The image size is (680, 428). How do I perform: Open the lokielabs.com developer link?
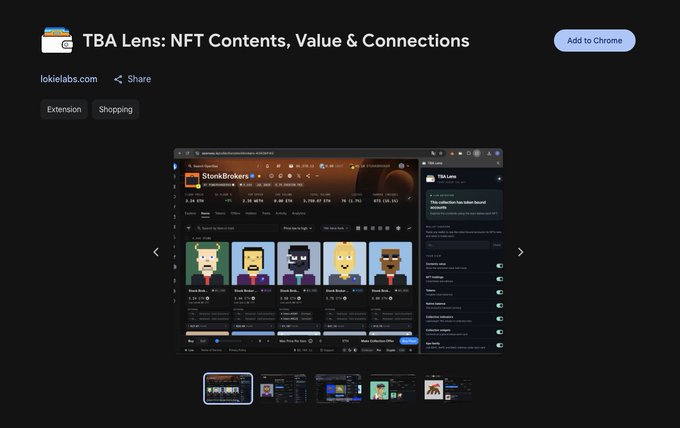69,79
